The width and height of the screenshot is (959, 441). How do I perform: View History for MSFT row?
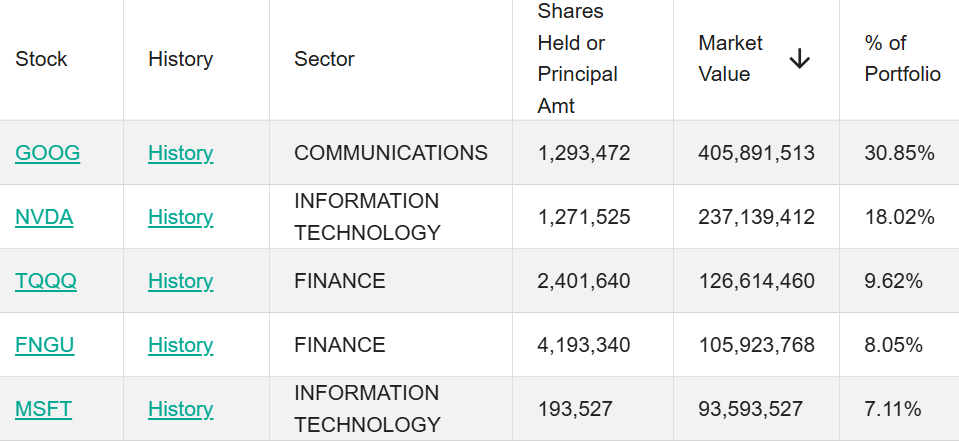click(180, 409)
